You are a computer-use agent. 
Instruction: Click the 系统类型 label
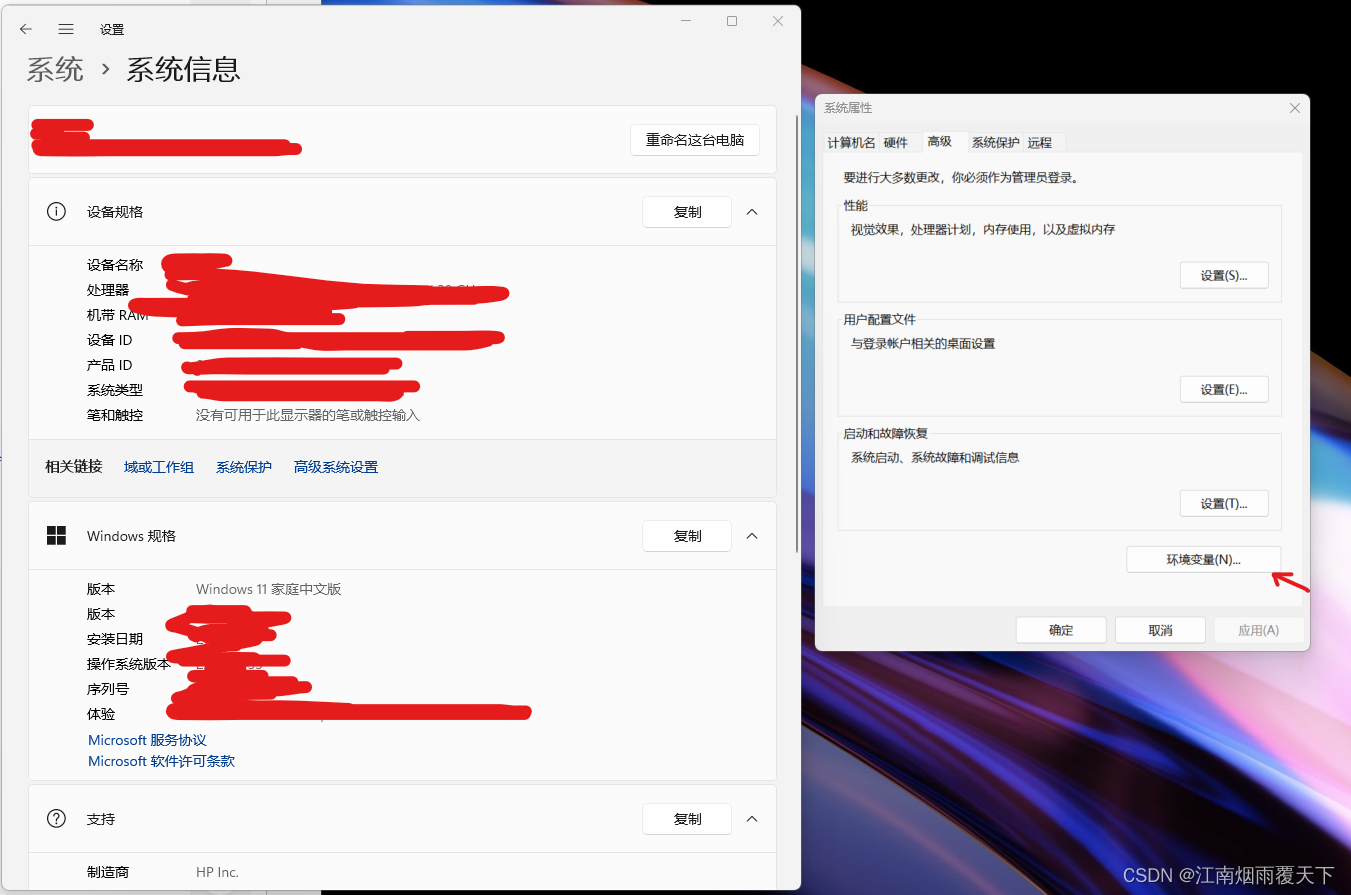[x=115, y=390]
